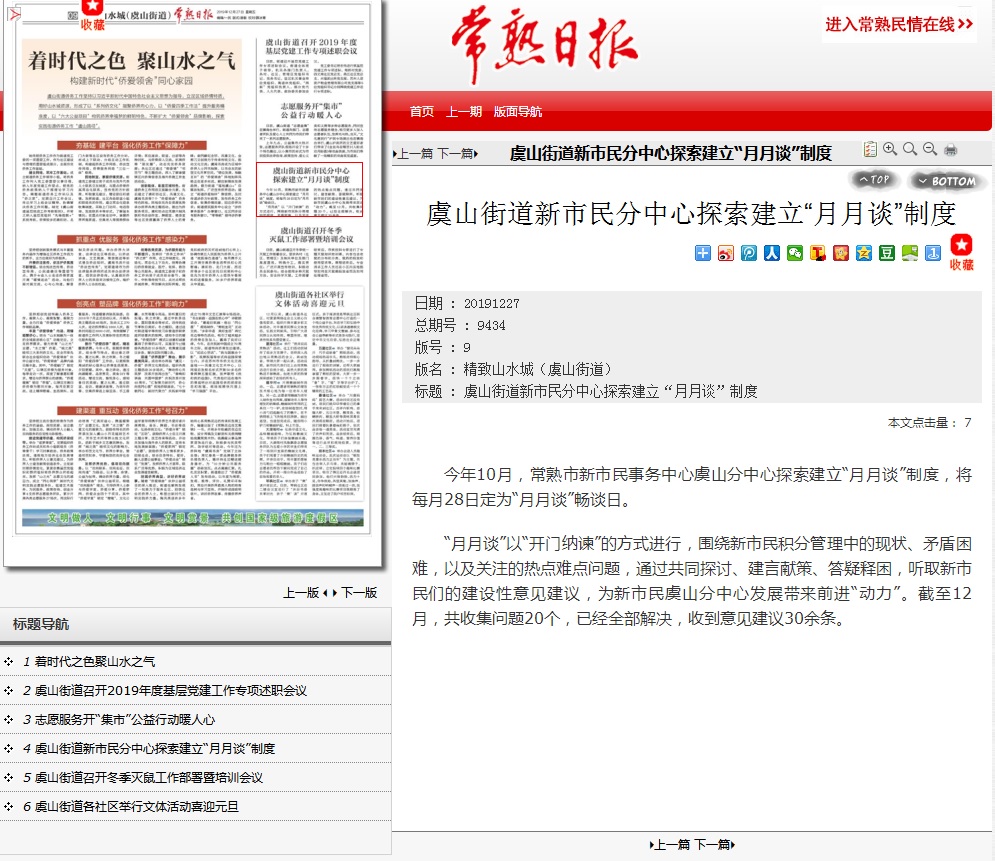Screen dimensions: 995x861
Task: Share via the orange T icon
Action: 817,253
